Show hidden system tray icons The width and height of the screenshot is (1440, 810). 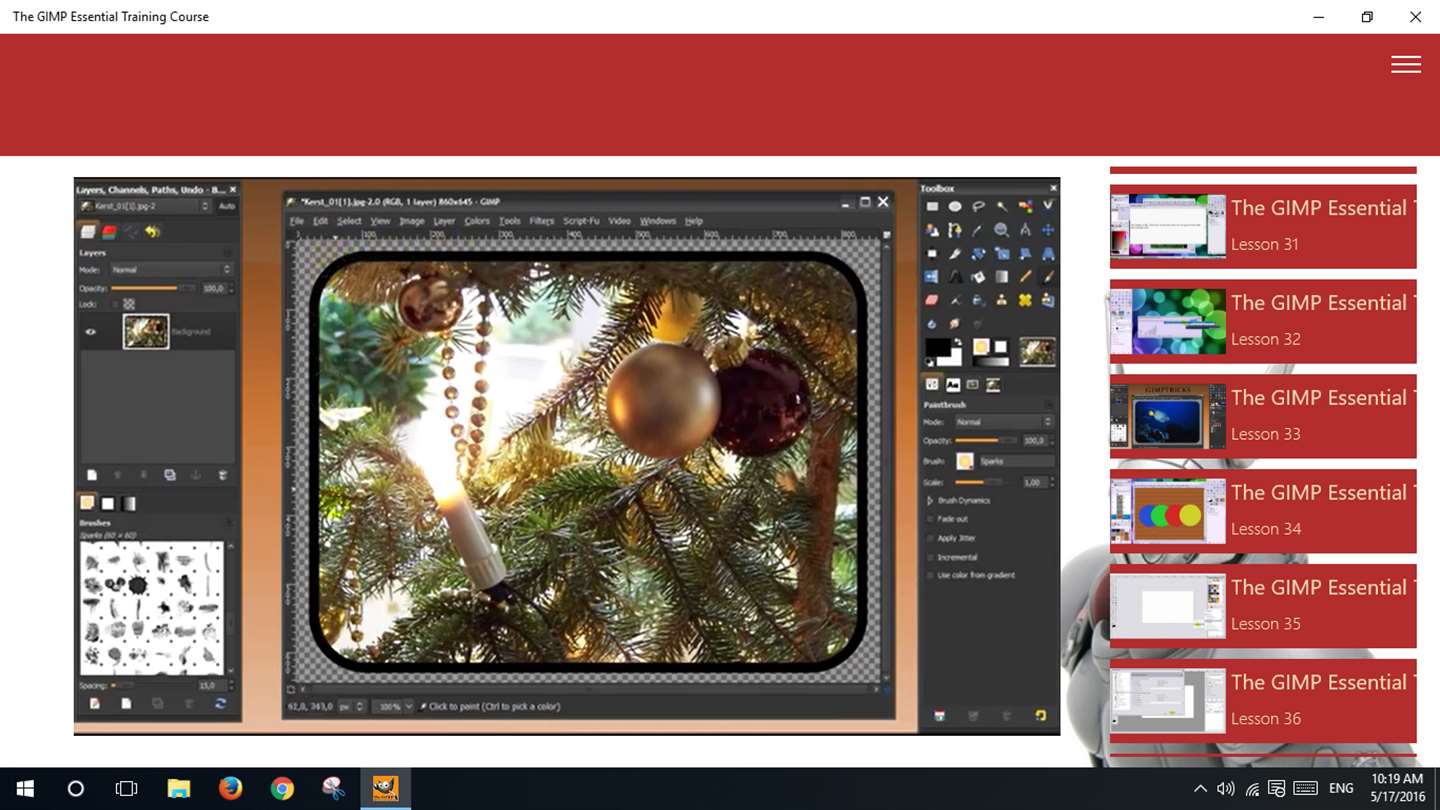pyautogui.click(x=1200, y=789)
